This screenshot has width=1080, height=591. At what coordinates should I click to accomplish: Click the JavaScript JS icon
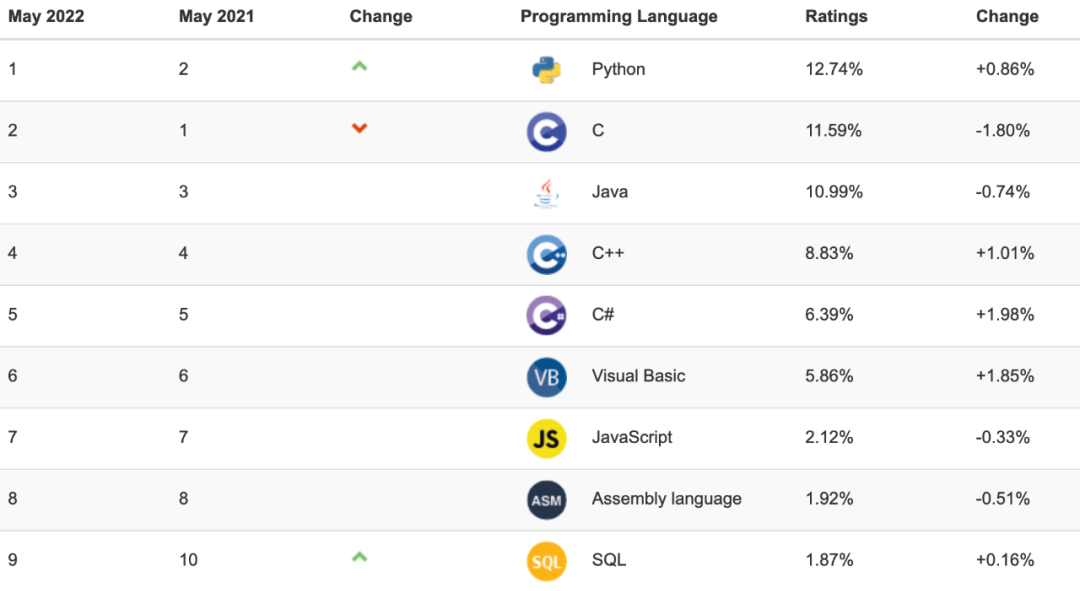pyautogui.click(x=547, y=438)
